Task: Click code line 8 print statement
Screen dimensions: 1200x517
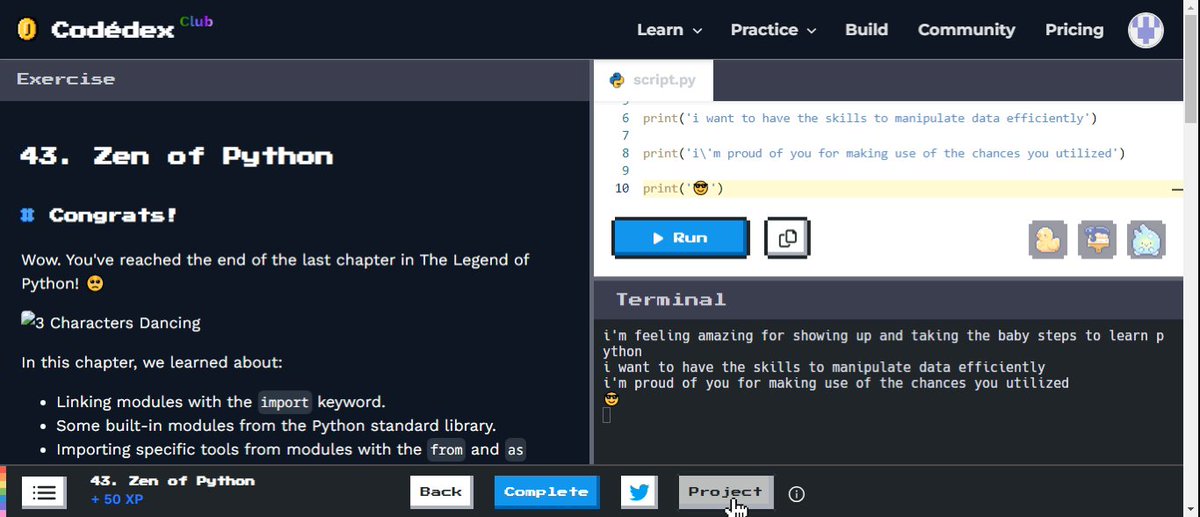Action: (x=884, y=153)
